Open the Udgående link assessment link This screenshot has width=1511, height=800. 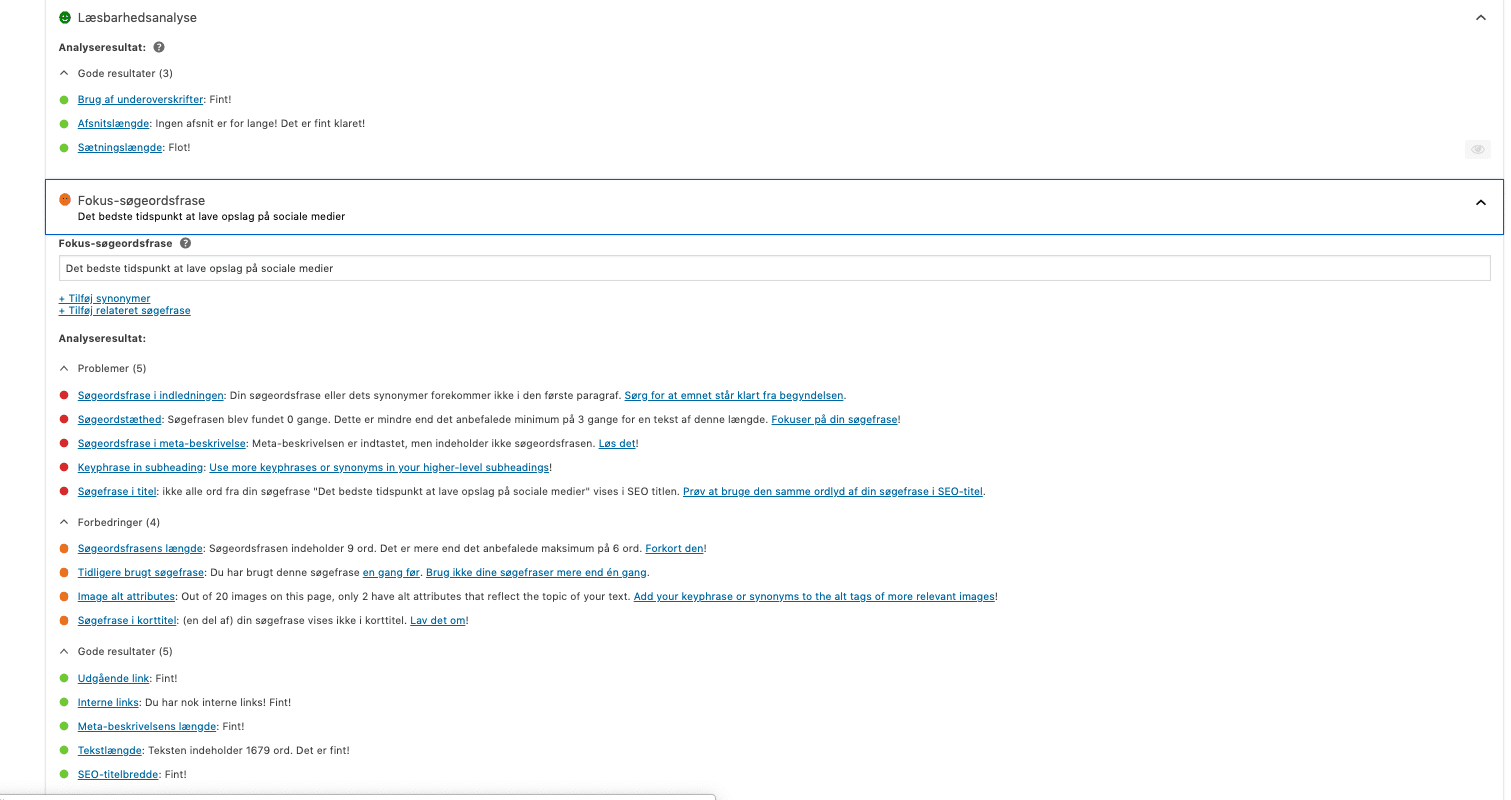click(x=113, y=678)
